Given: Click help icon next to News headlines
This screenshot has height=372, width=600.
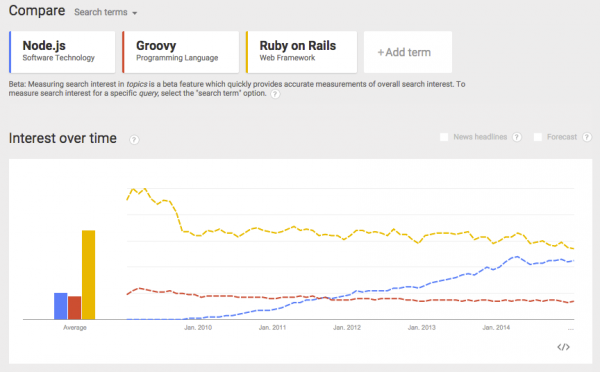Looking at the screenshot, I should [x=517, y=137].
